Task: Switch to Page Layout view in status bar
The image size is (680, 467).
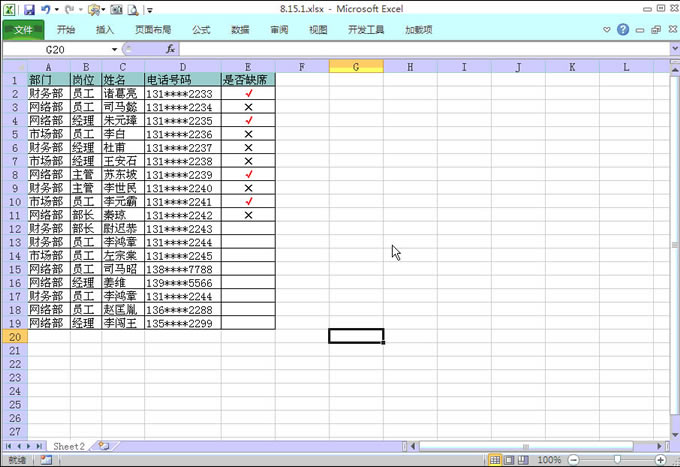Action: pyautogui.click(x=509, y=460)
